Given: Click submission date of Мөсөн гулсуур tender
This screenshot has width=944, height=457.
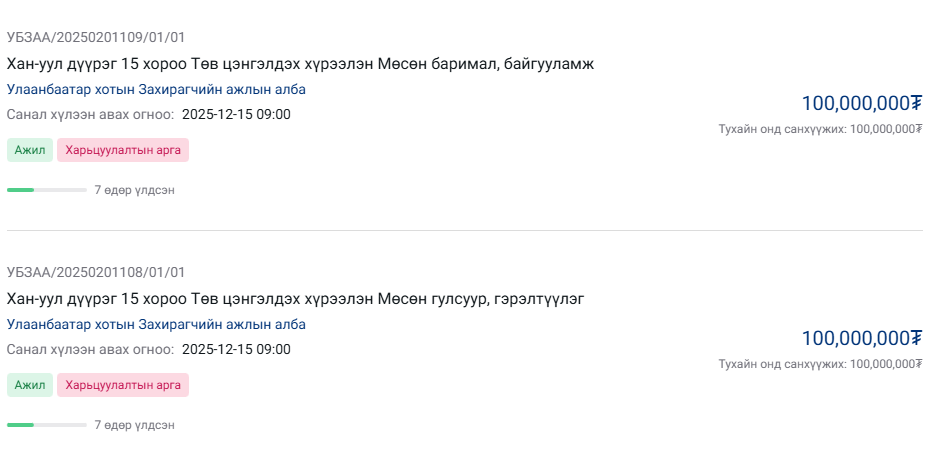Looking at the screenshot, I should pyautogui.click(x=236, y=349).
